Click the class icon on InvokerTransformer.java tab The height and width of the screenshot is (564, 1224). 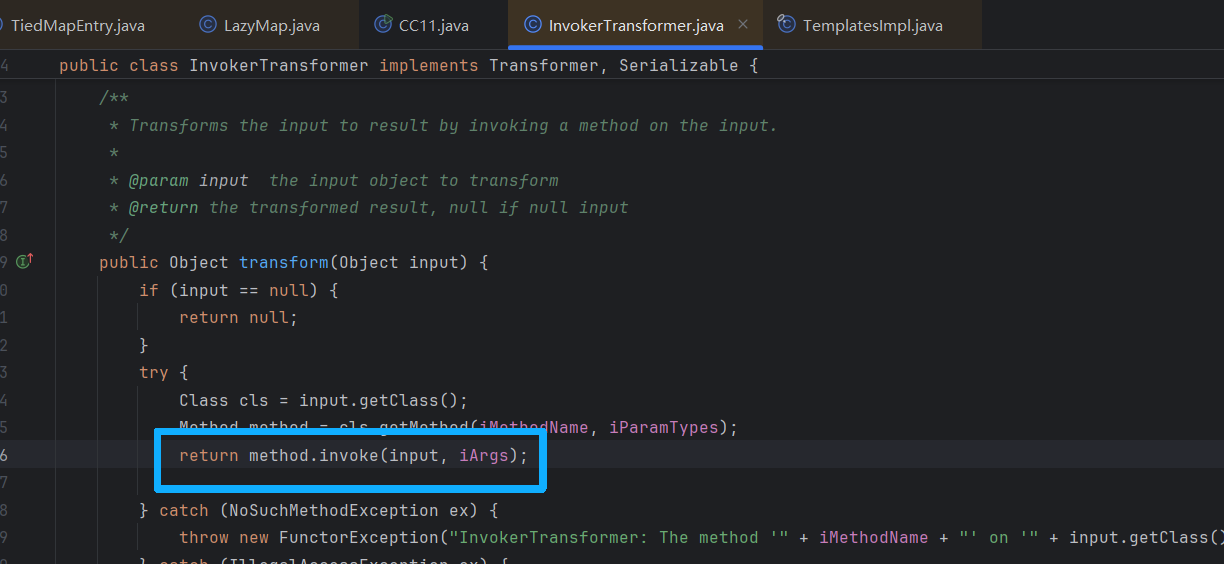[533, 25]
